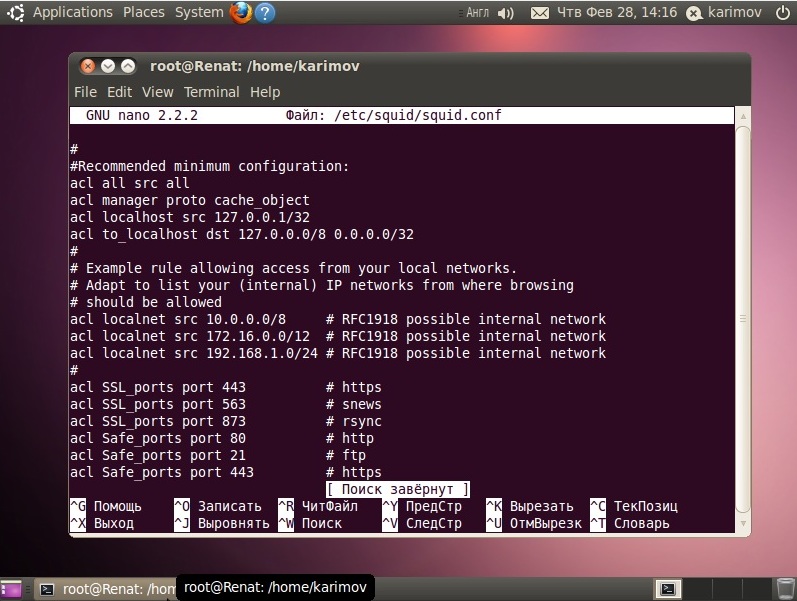The image size is (797, 601).
Task: Click 'acl SSL_ports port 873' line
Action: pyautogui.click(x=226, y=422)
